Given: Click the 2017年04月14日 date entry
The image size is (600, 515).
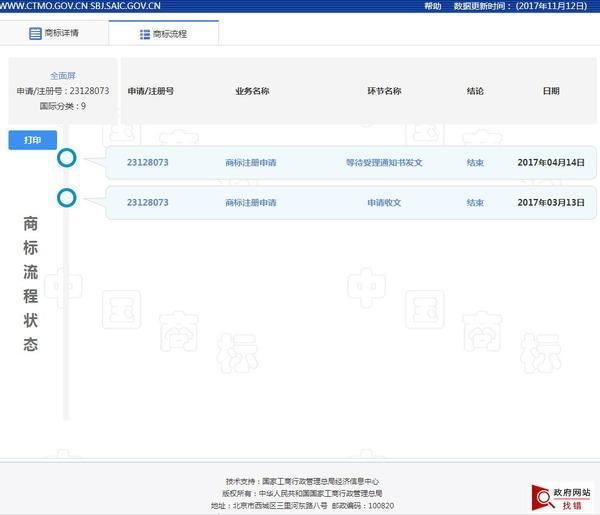Looking at the screenshot, I should click(549, 162).
